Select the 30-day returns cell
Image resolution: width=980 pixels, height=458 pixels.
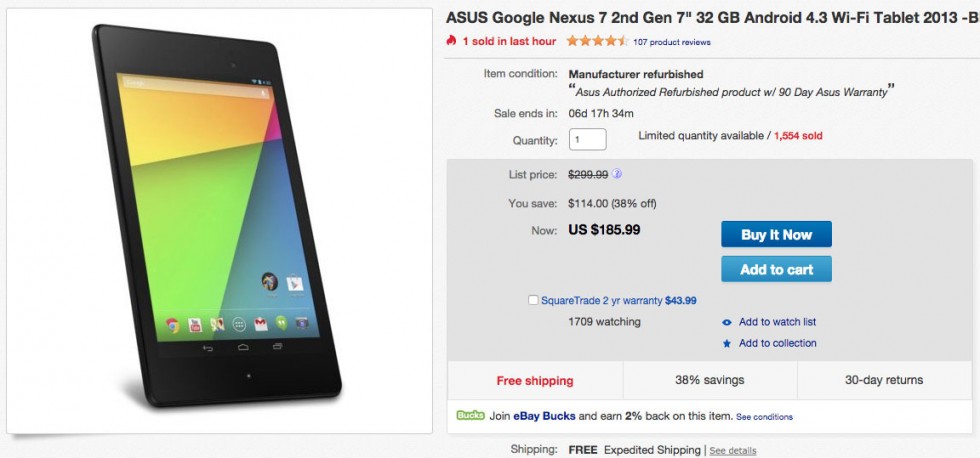[x=884, y=380]
